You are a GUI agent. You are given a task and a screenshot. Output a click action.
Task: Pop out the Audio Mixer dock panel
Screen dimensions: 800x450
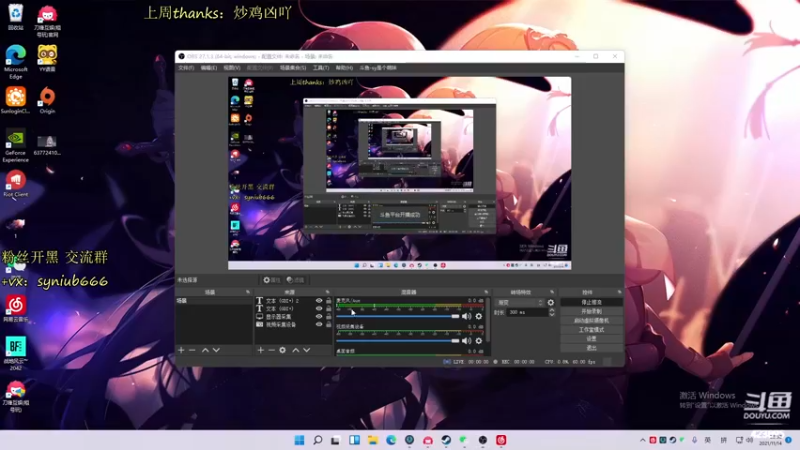coord(486,292)
